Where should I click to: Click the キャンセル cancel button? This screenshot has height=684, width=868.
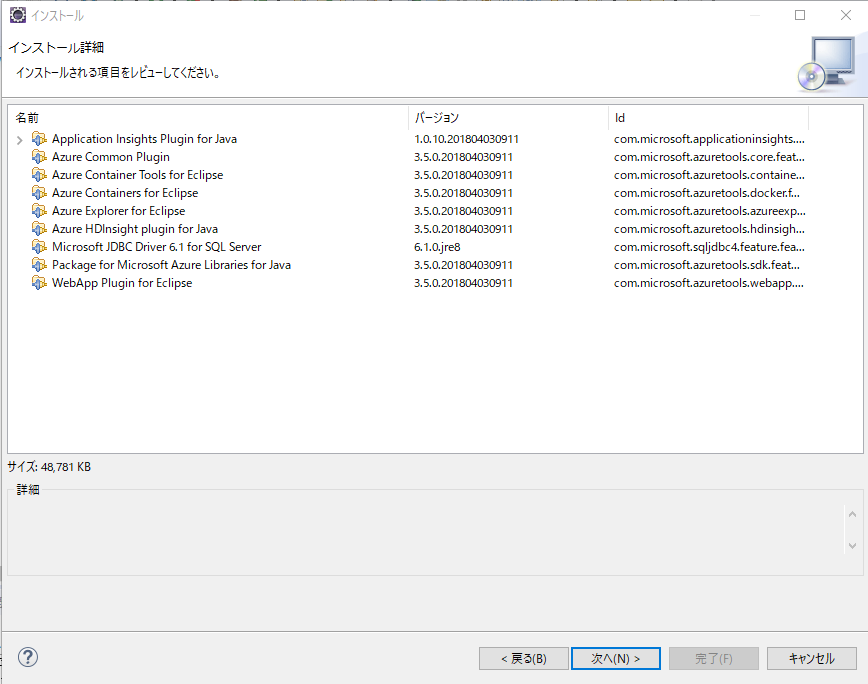pos(812,659)
